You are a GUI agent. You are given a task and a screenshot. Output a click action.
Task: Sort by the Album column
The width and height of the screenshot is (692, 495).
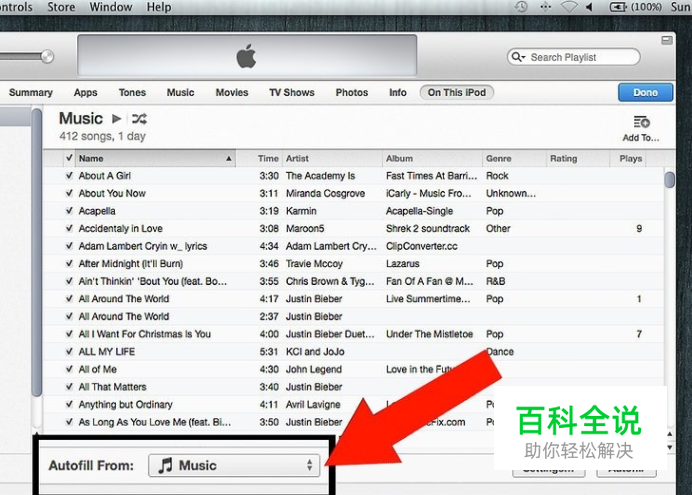tap(432, 158)
